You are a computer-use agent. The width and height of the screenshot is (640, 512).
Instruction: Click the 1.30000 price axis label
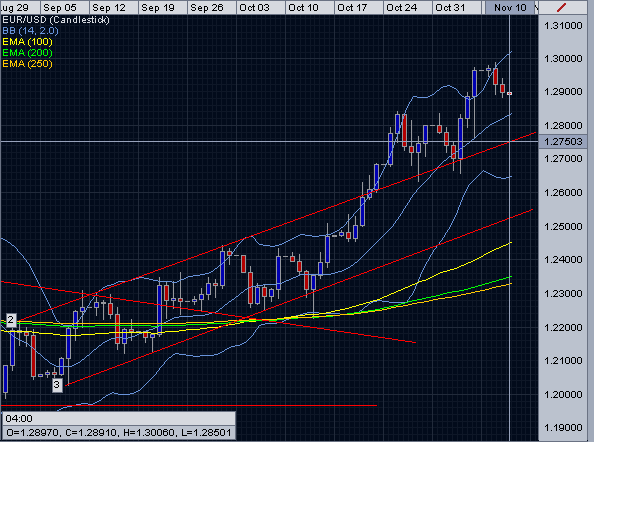563,59
